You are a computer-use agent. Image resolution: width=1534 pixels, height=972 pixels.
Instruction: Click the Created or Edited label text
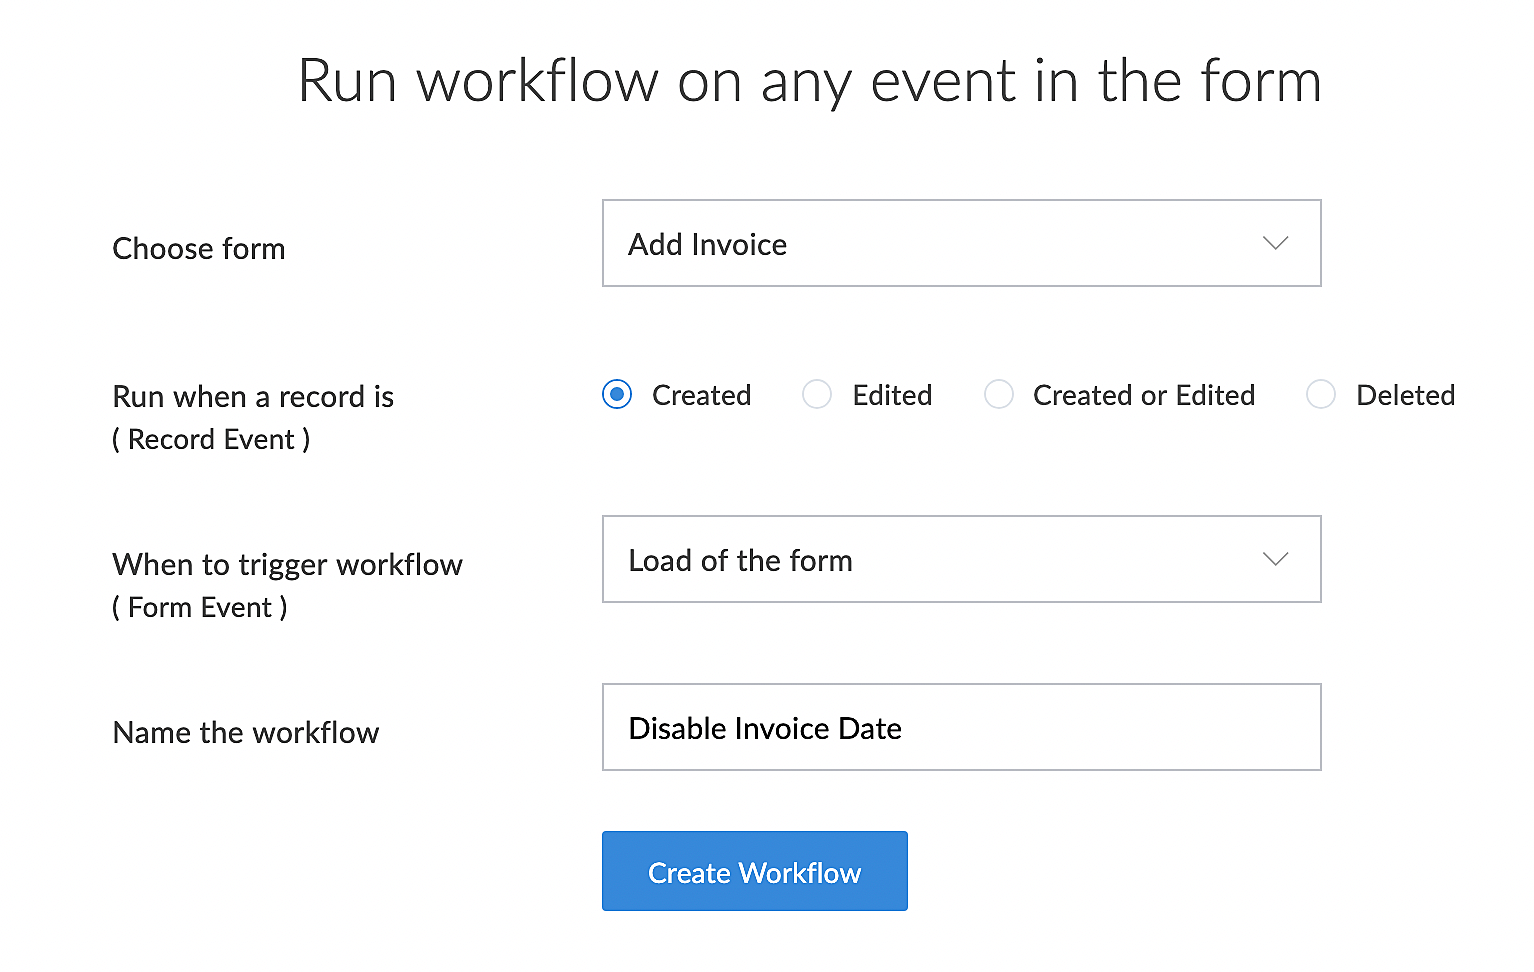click(1143, 395)
